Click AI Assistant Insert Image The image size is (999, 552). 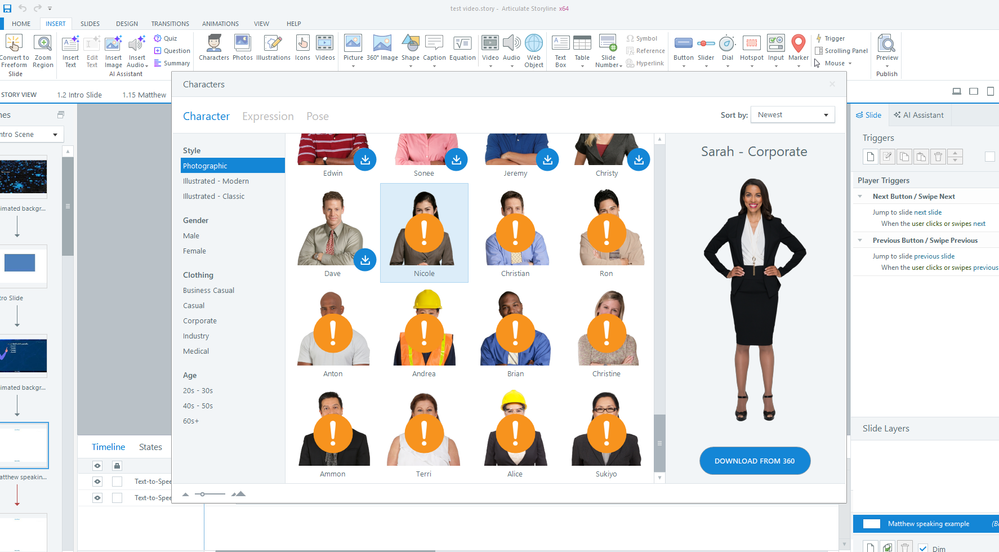coord(113,51)
